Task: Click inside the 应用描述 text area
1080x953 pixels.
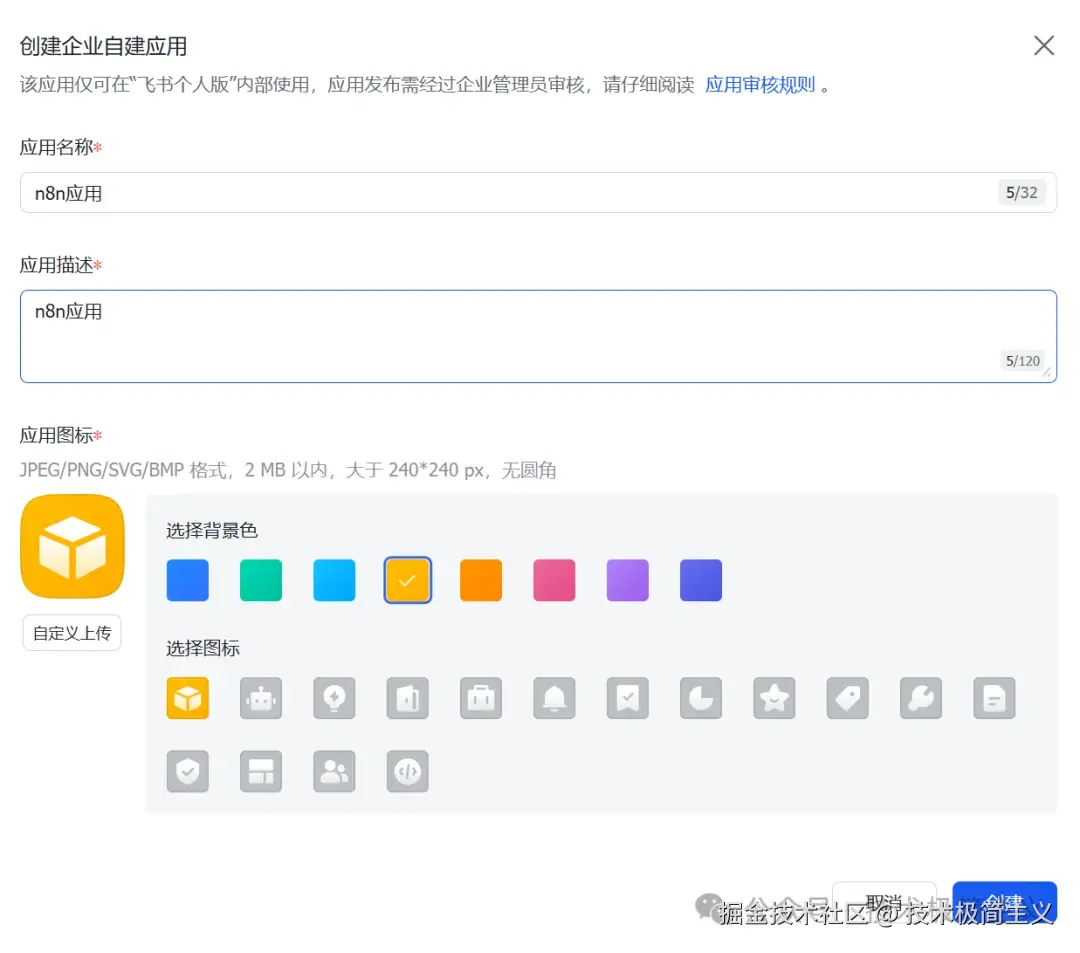Action: pos(539,335)
